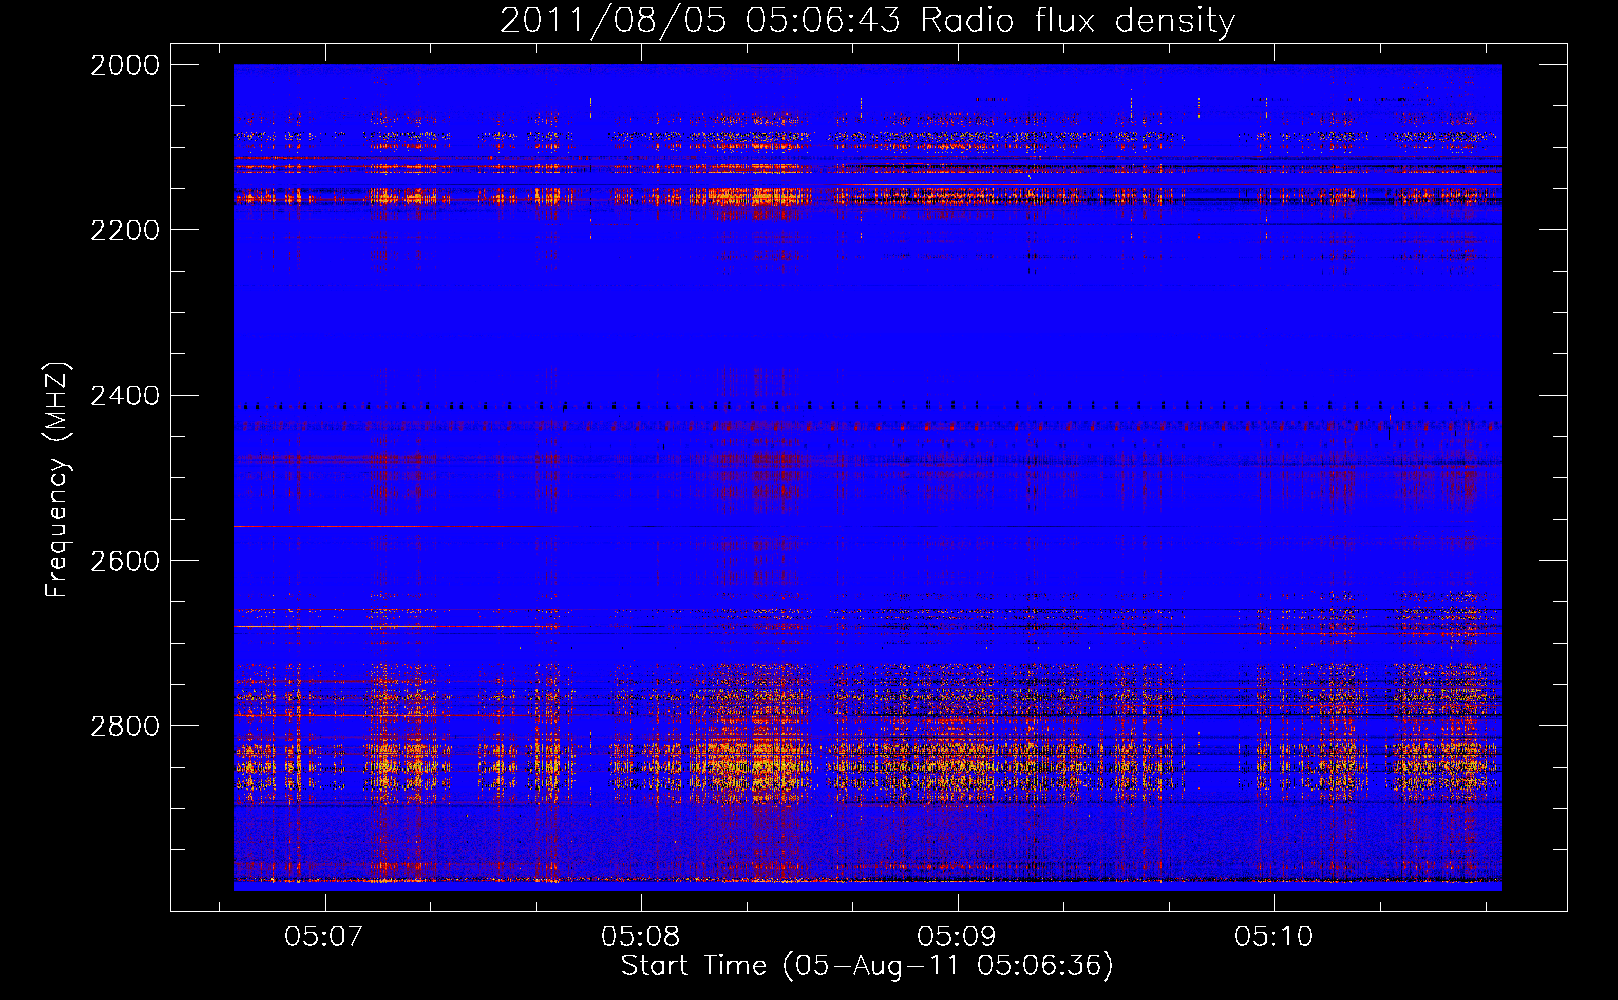
Task: Click the "2400" frequency axis label
Action: pos(125,396)
